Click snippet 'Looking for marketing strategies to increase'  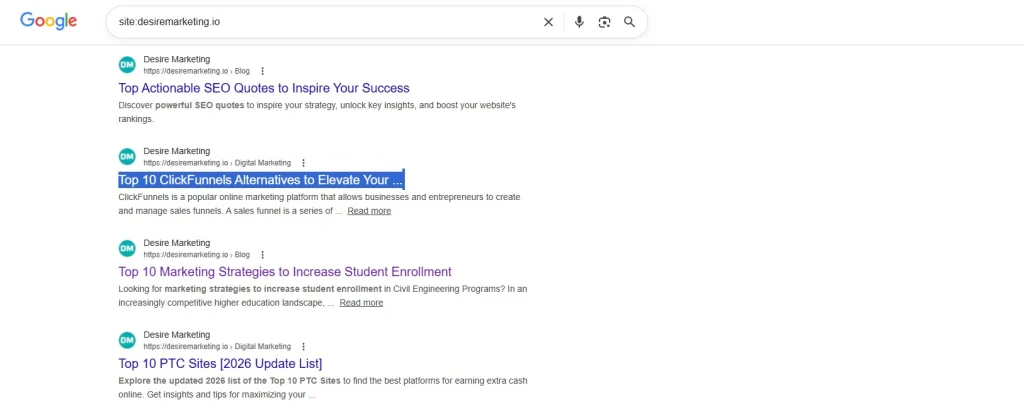point(209,289)
